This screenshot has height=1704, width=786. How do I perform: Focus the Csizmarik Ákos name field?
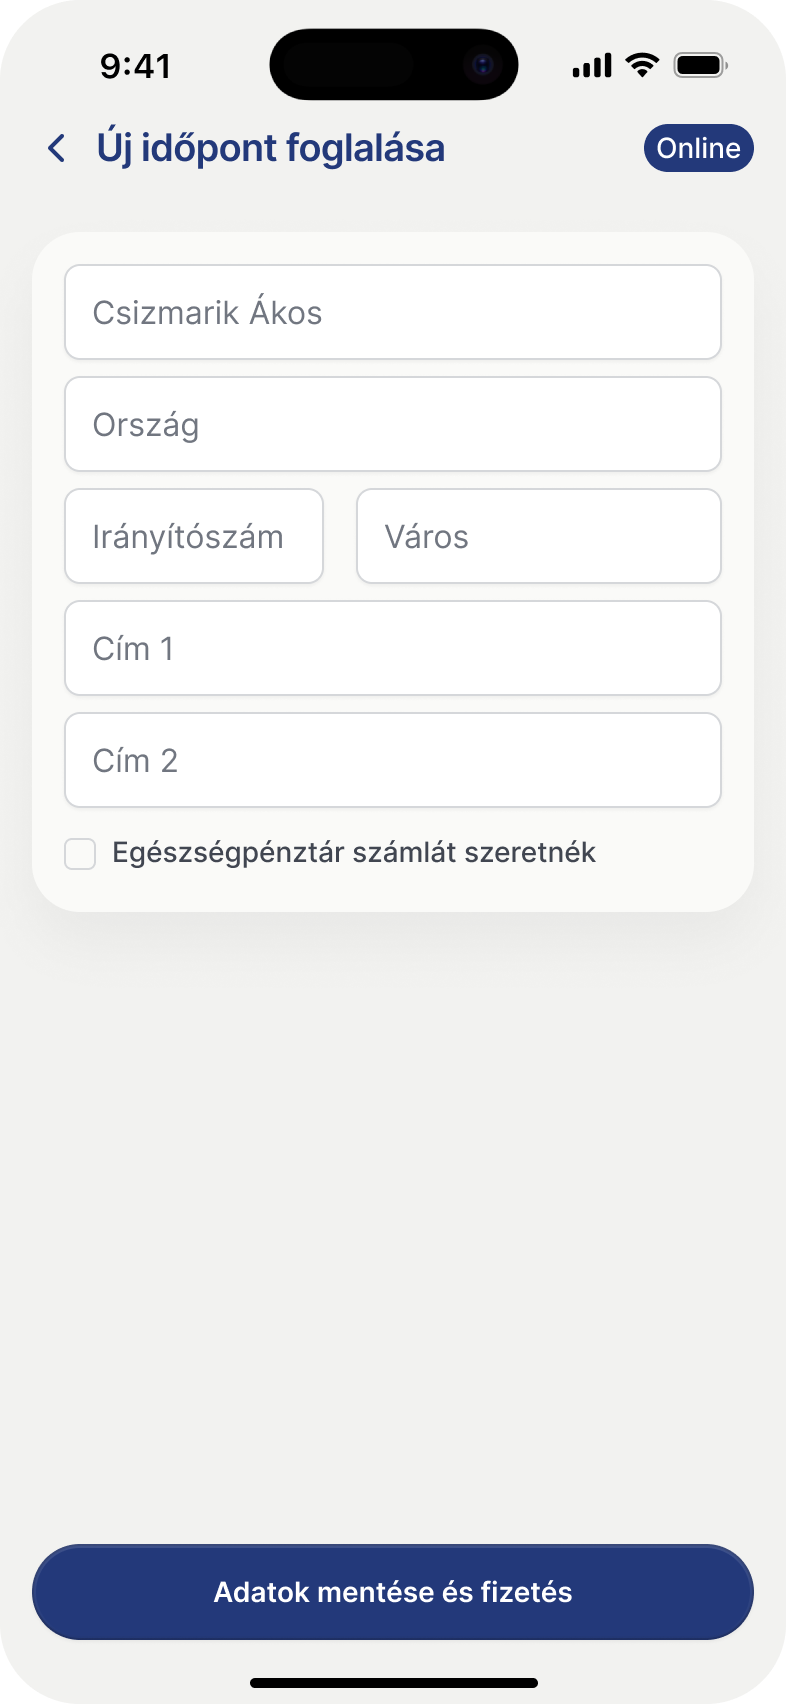[x=393, y=312]
